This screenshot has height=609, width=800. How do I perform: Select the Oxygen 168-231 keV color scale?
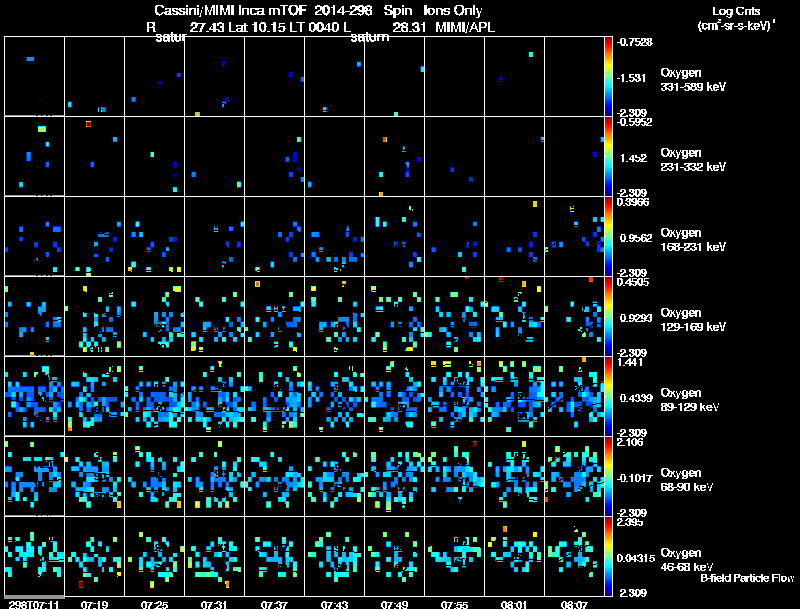point(609,236)
